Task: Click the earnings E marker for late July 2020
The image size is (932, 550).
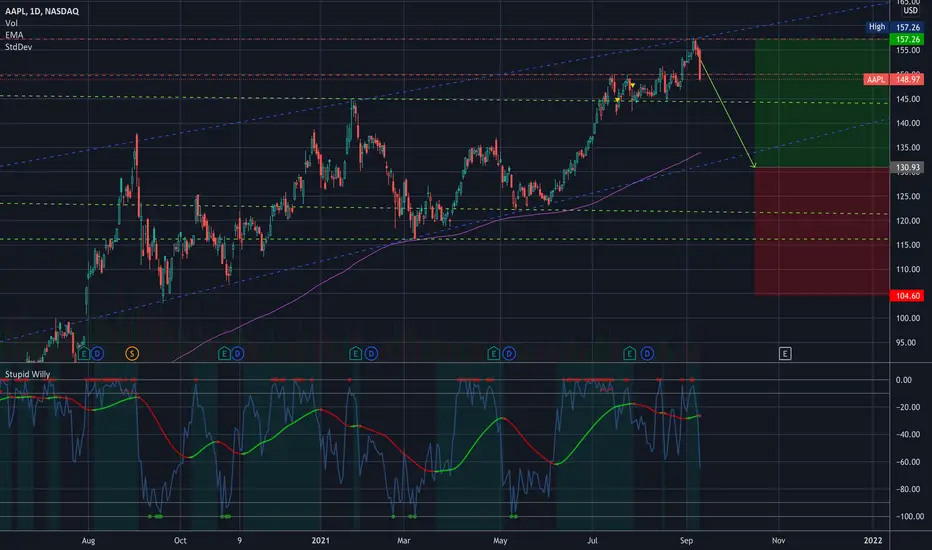Action: pyautogui.click(x=84, y=354)
